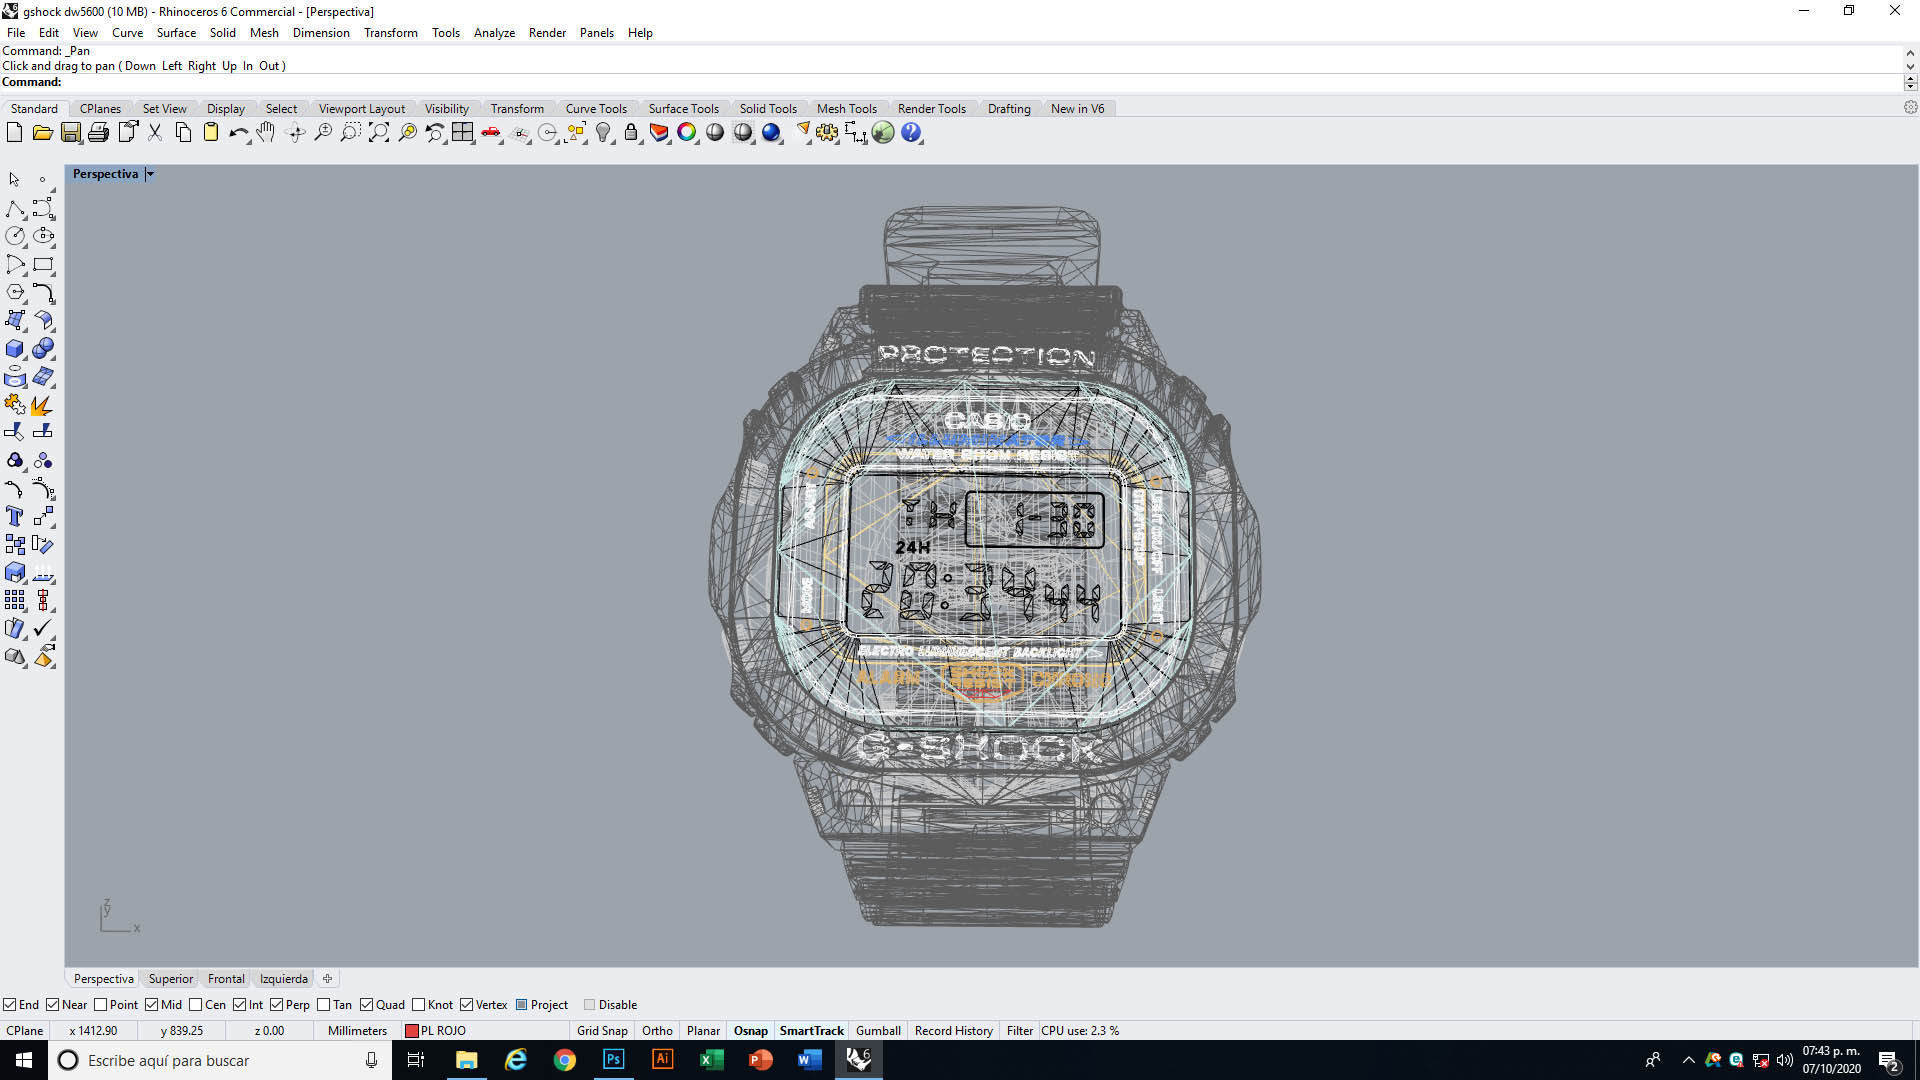The width and height of the screenshot is (1920, 1080).
Task: Toggle the Int osnap checkbox
Action: pyautogui.click(x=240, y=1005)
